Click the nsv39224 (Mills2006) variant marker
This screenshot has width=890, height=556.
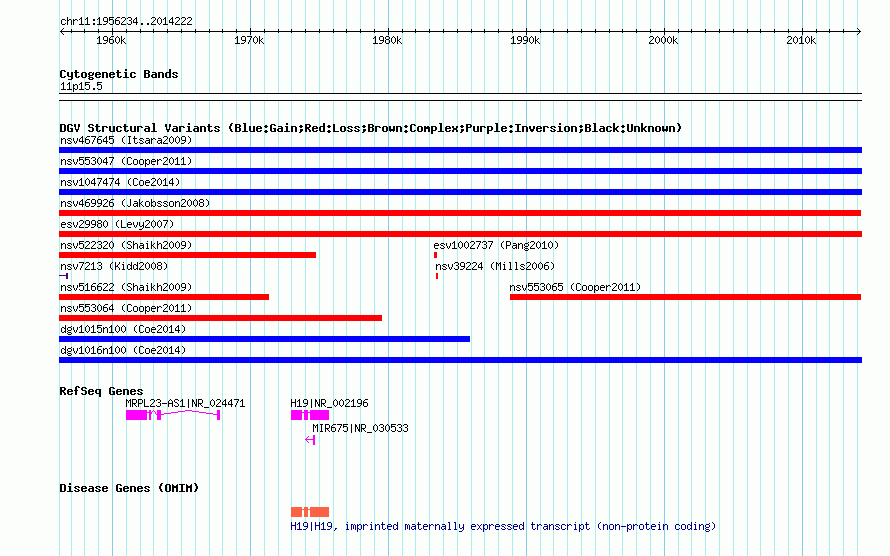tap(436, 276)
